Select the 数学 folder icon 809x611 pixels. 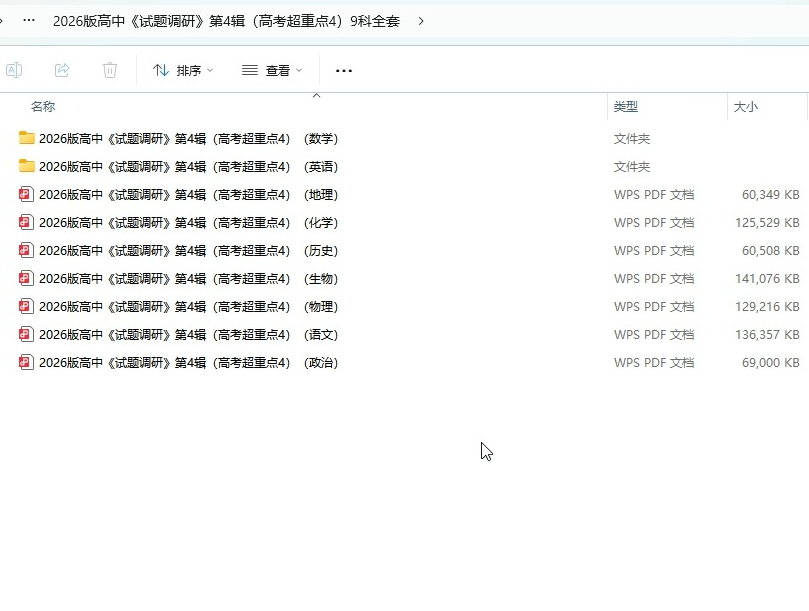pos(27,138)
